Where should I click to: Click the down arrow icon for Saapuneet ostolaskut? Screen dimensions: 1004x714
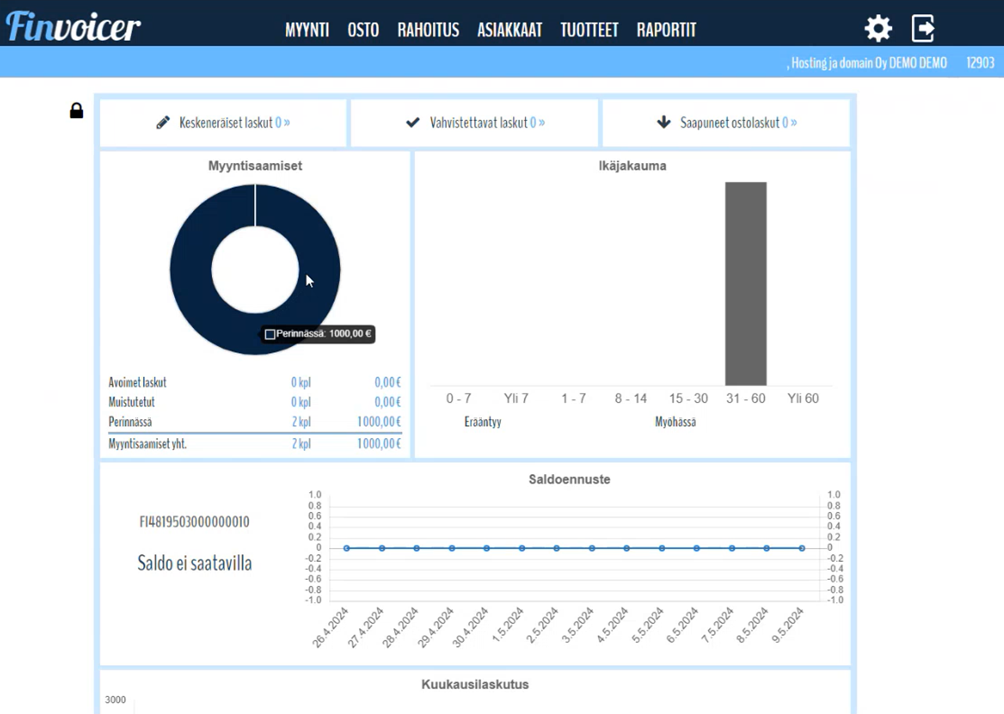pos(663,123)
